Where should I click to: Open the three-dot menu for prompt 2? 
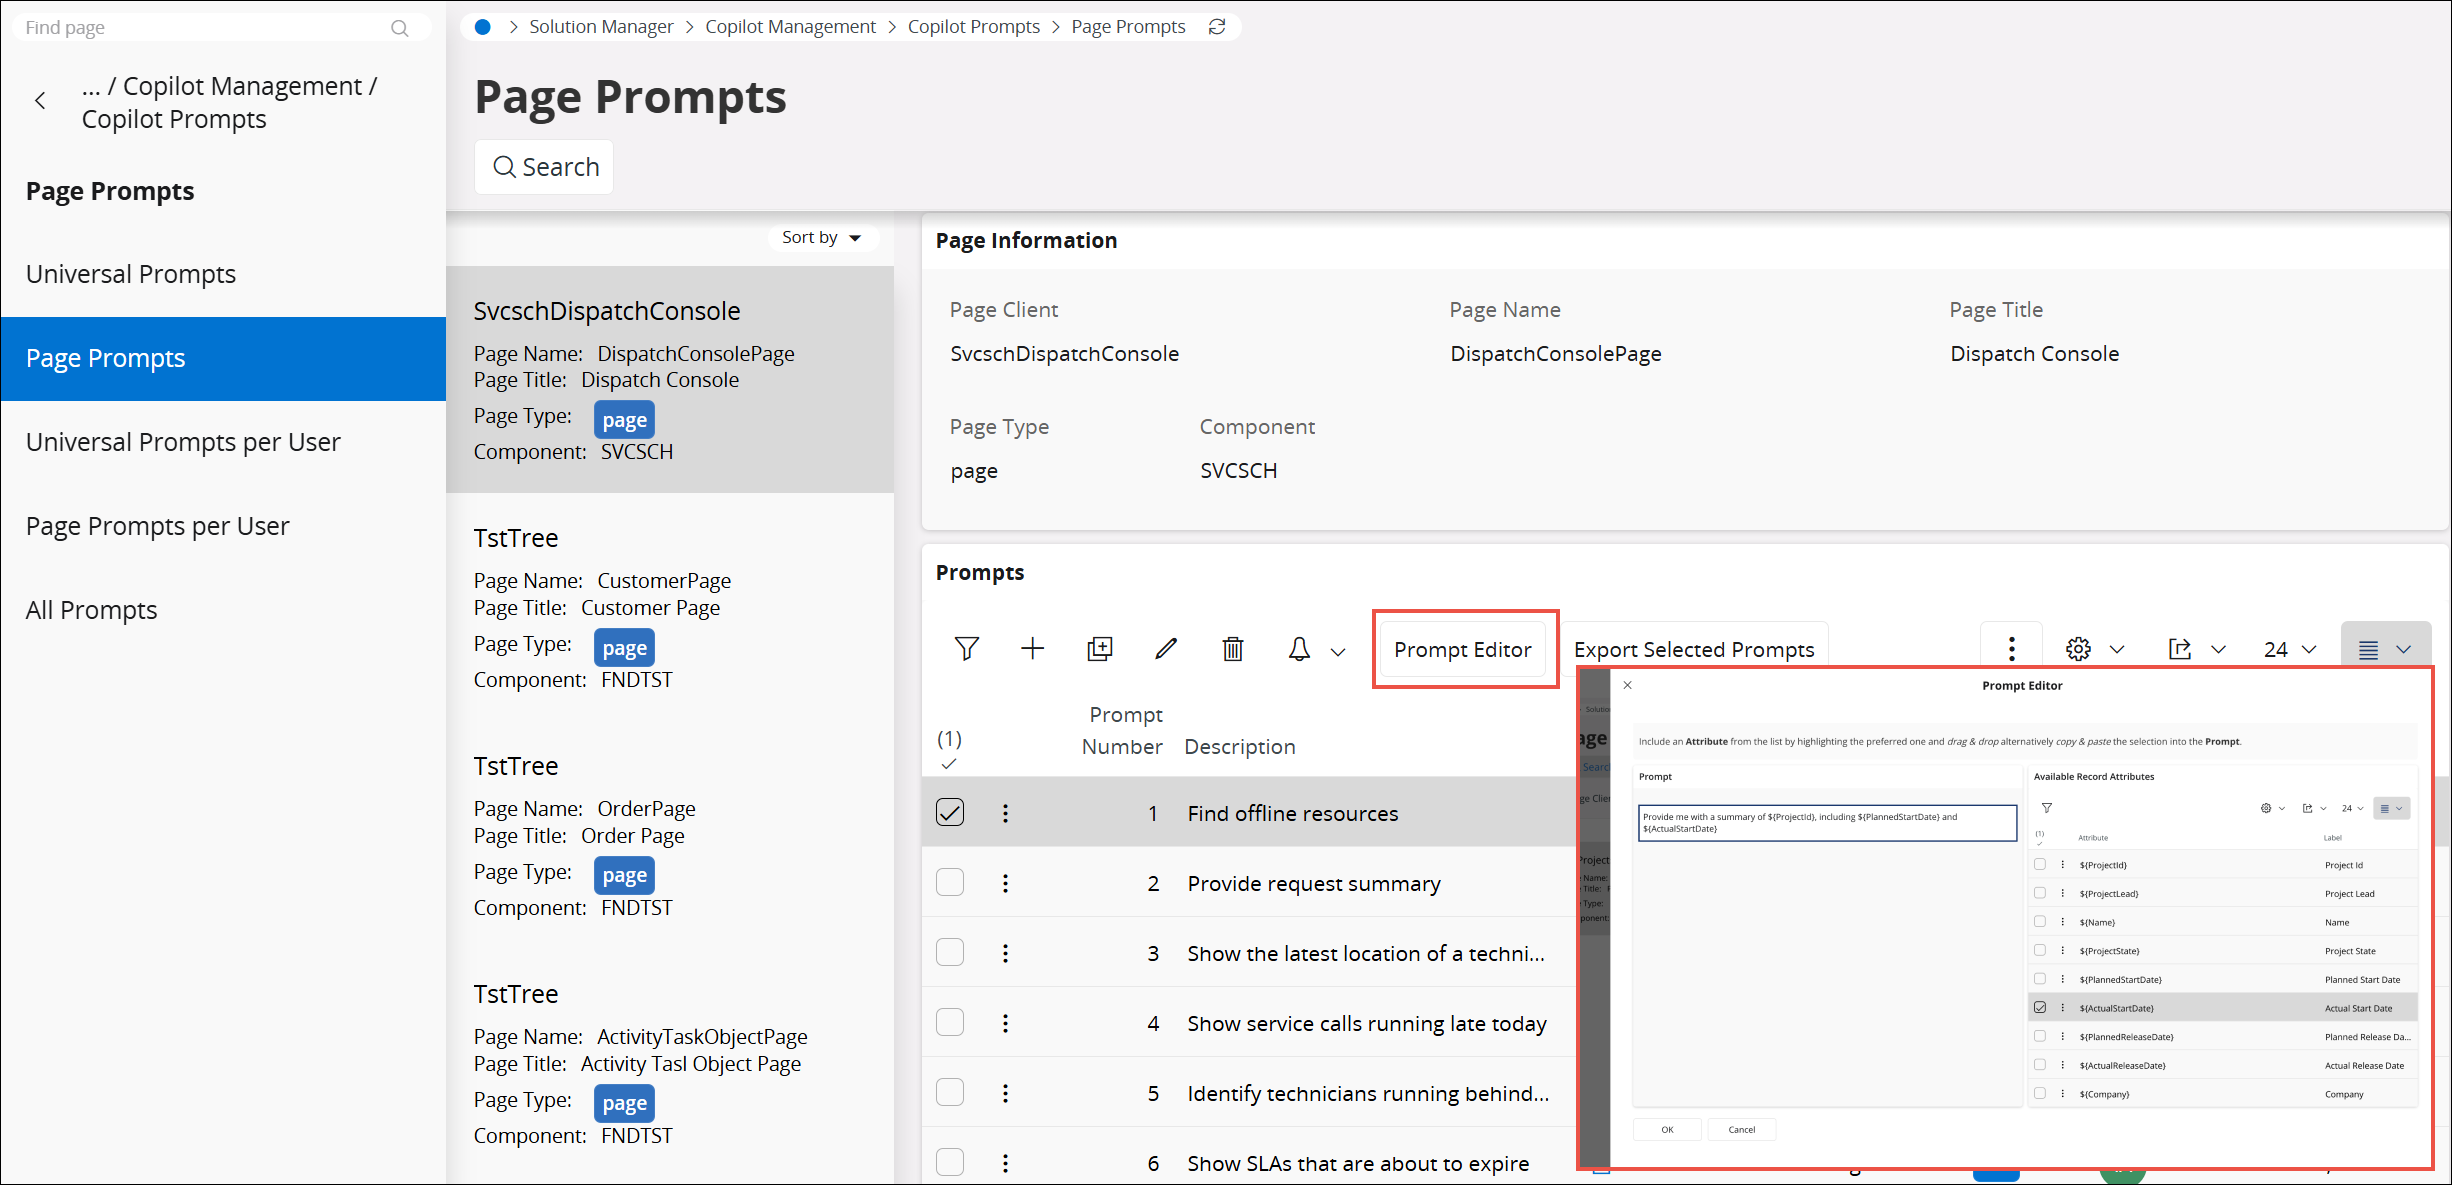coord(1005,883)
